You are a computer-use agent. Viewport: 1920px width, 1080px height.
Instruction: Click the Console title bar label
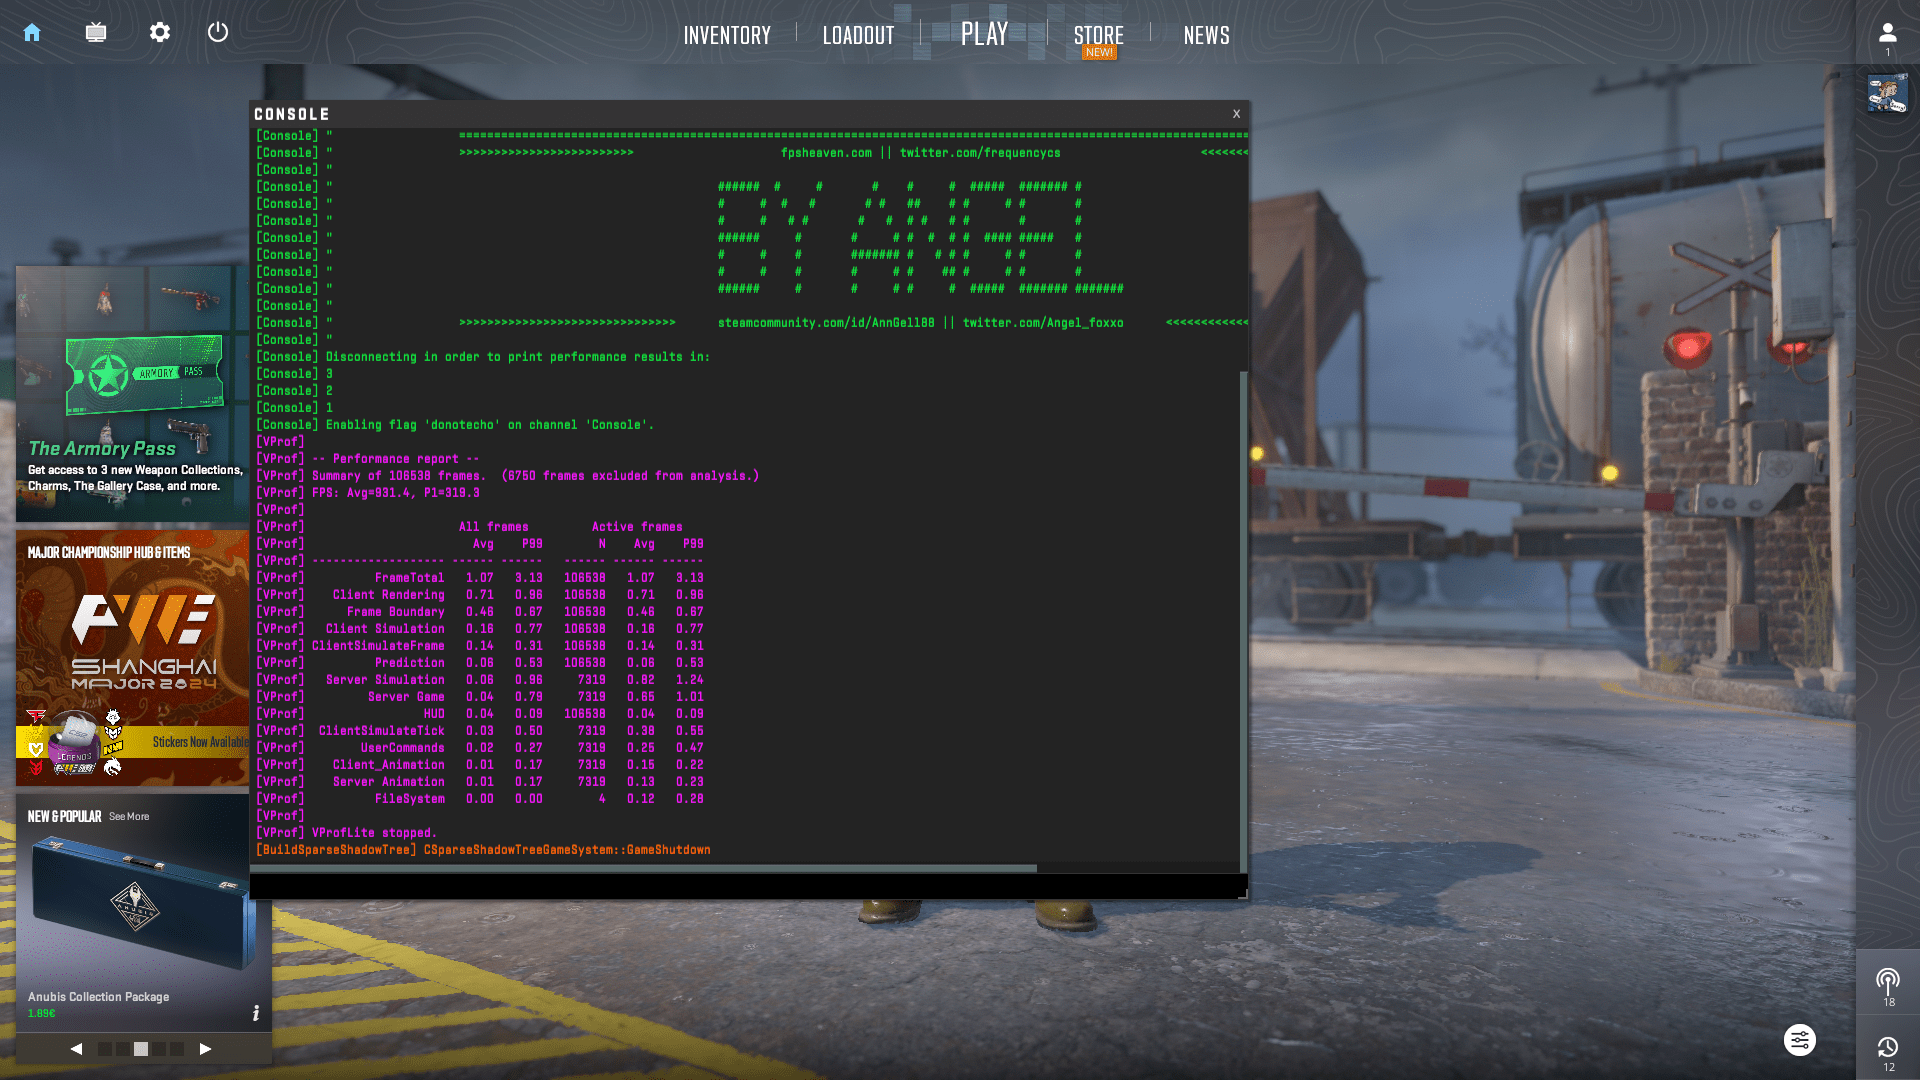(x=291, y=114)
